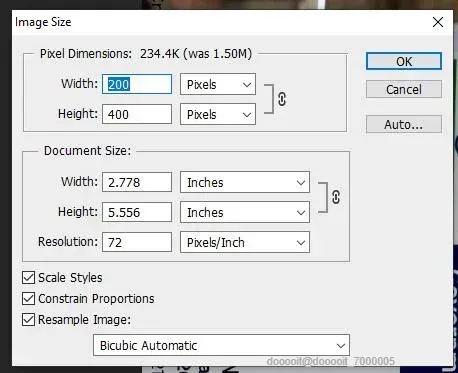Toggle the Scale Styles checkbox

[x=28, y=277]
